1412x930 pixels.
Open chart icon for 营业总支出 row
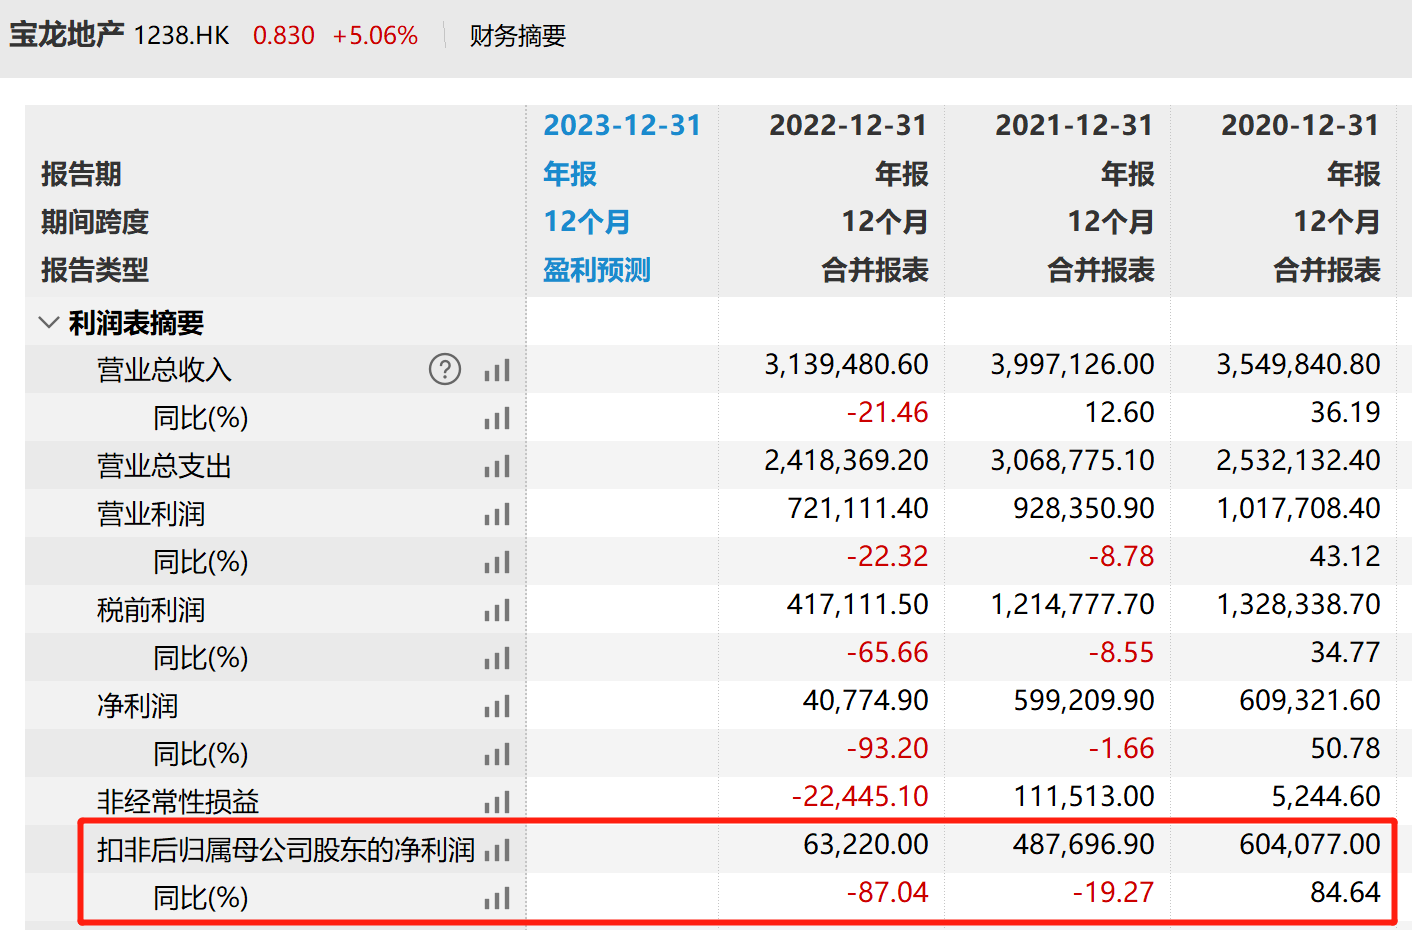pos(497,466)
